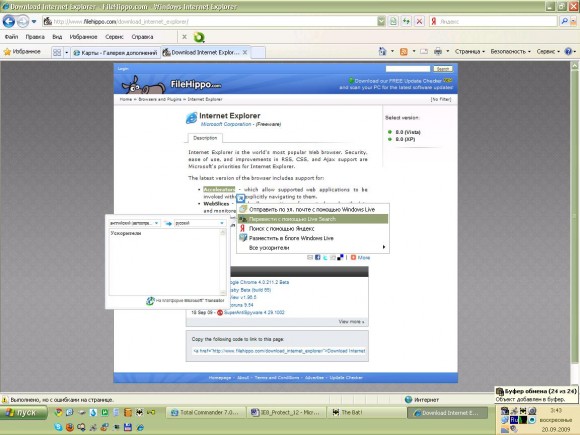Click the Quick Tabs grid icon
This screenshot has height=435, width=580.
click(x=57, y=53)
